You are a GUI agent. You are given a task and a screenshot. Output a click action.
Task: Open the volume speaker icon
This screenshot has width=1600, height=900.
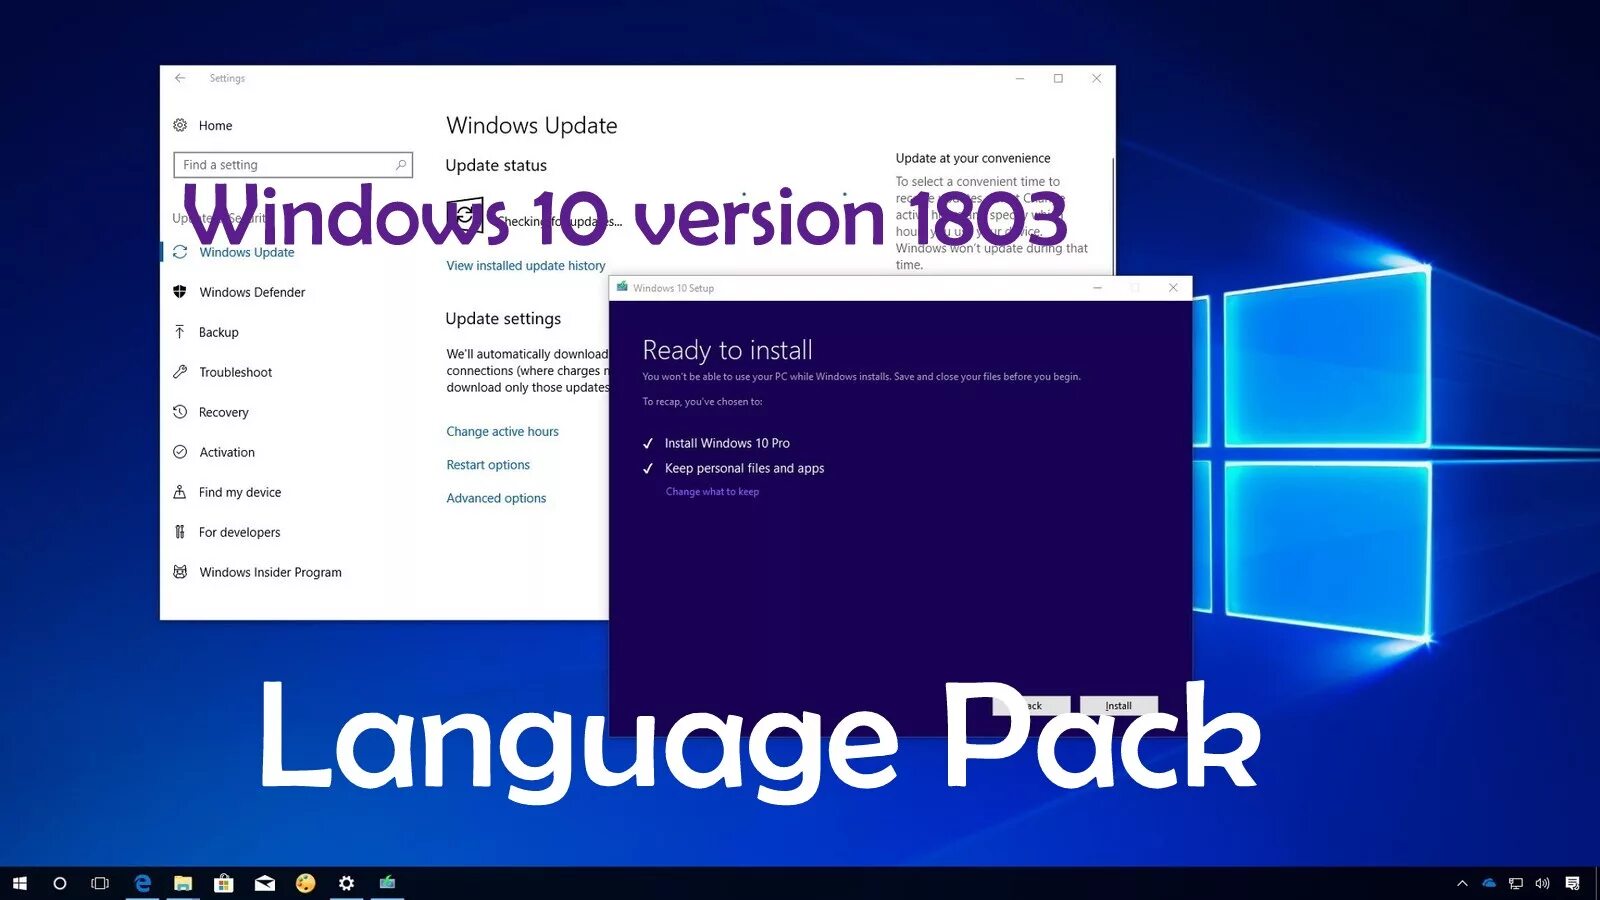click(x=1542, y=883)
